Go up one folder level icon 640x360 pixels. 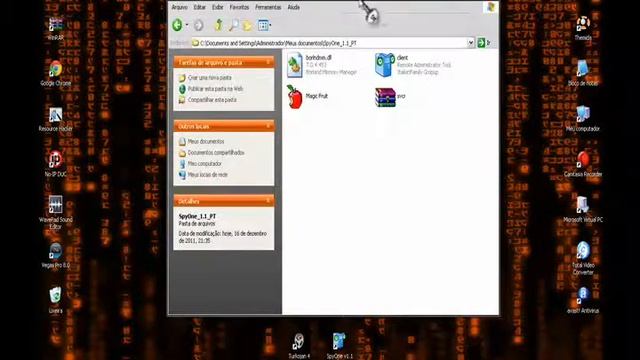(219, 25)
